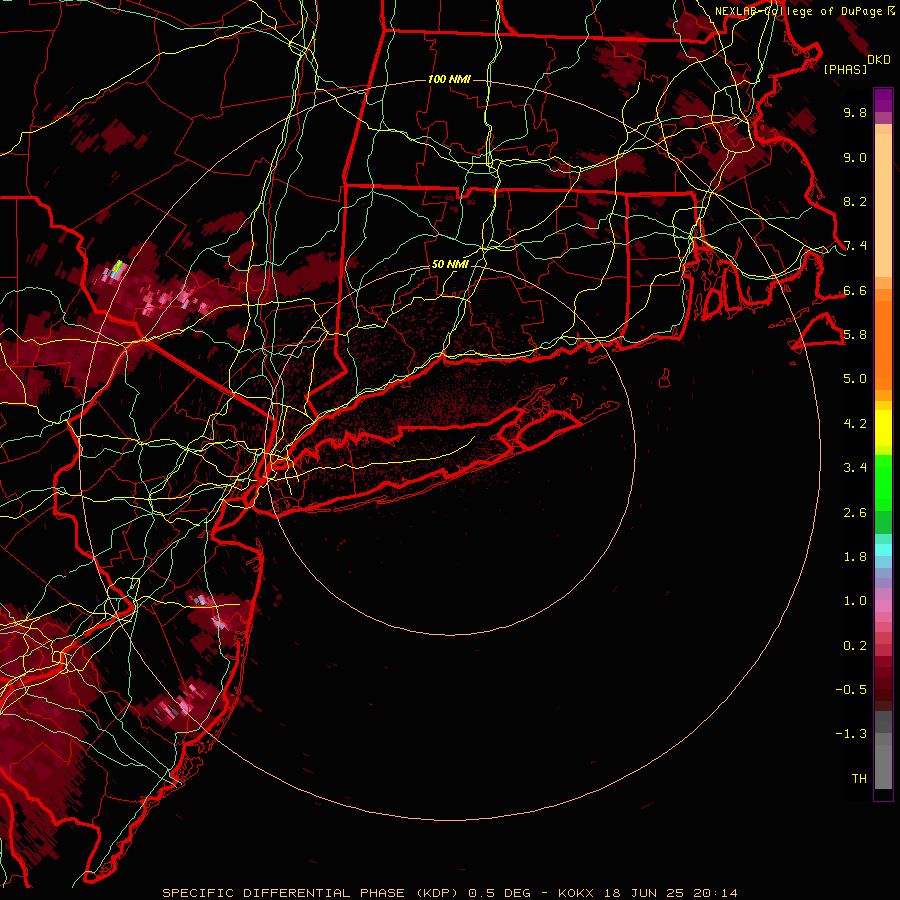Click the 100 NMI range ring label
The height and width of the screenshot is (900, 900).
449,79
